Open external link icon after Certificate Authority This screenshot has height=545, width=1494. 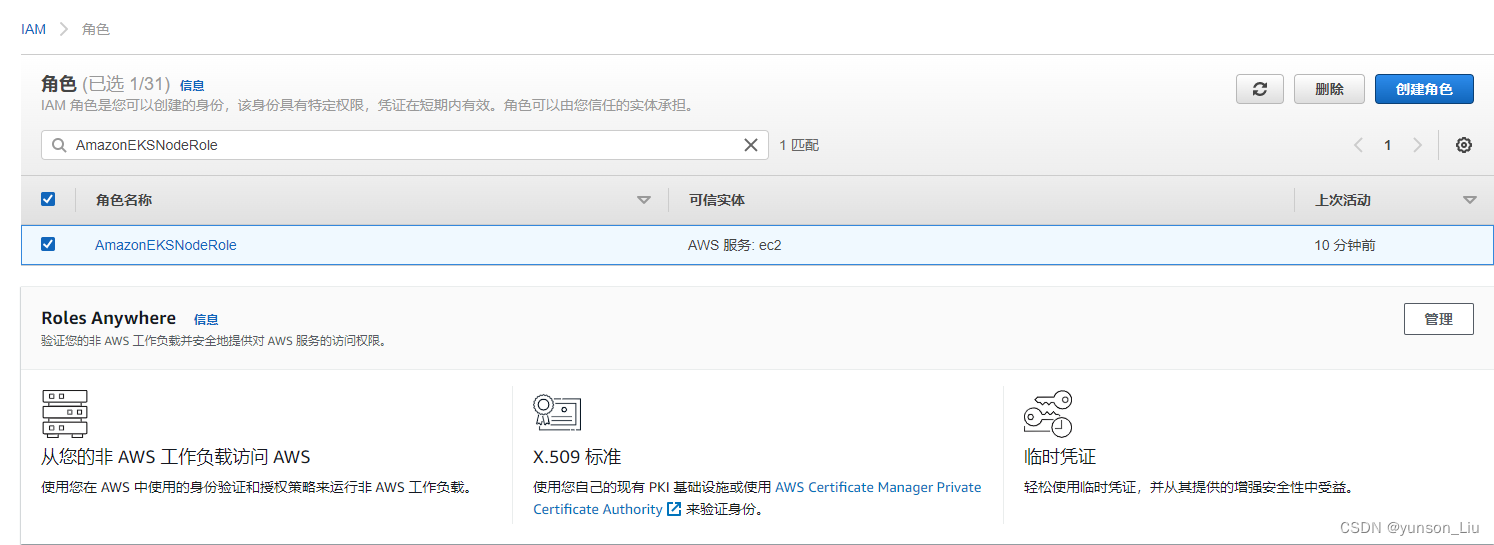674,509
